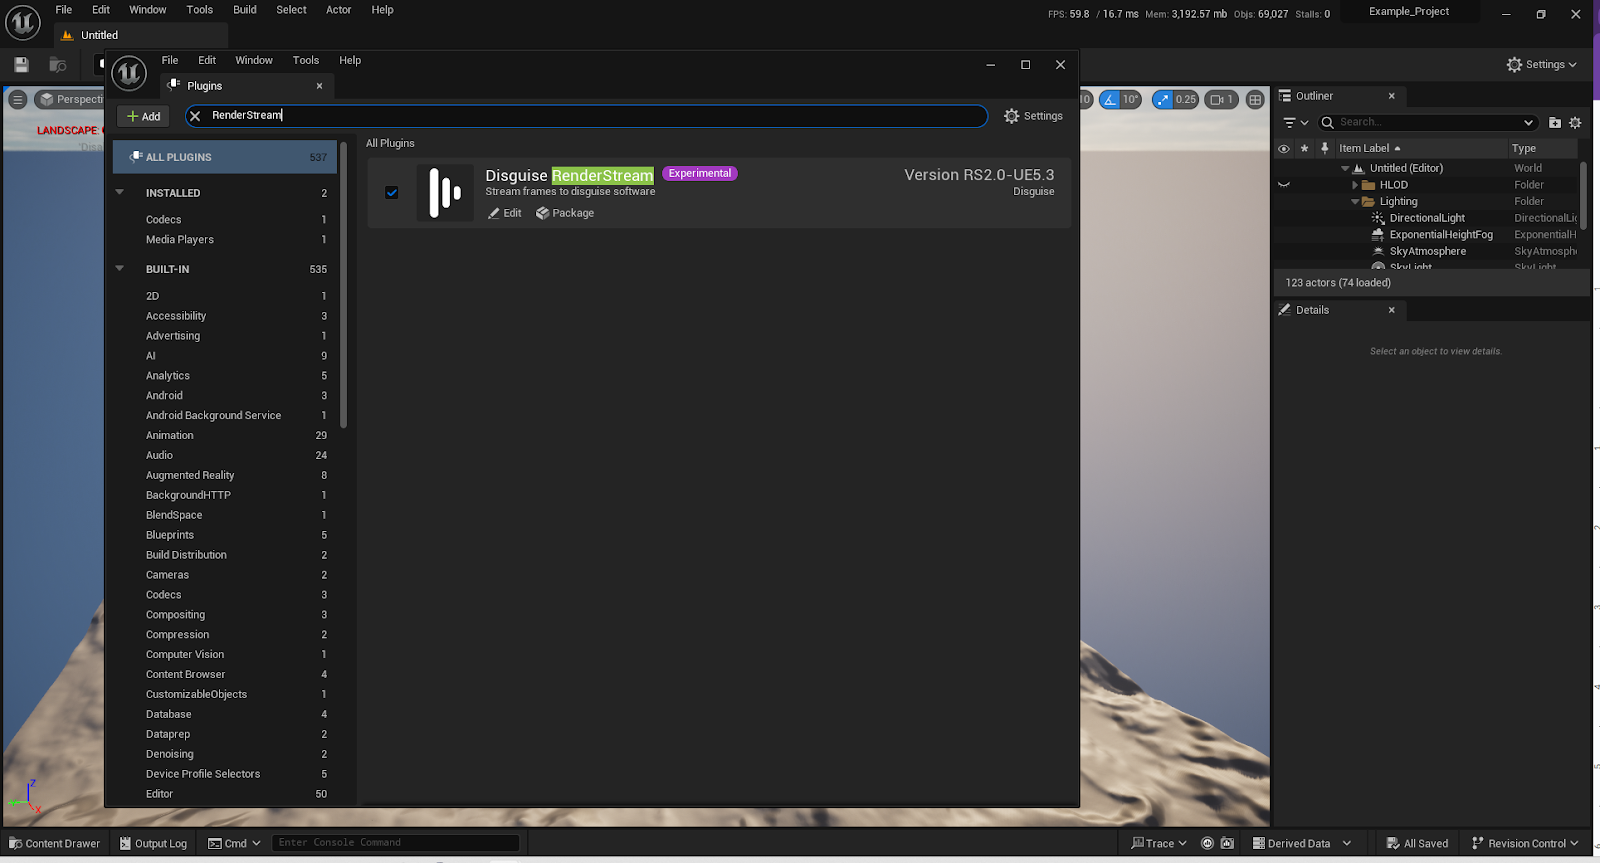Click the Disguise RenderStream plugin thumbnail
Viewport: 1600px width, 863px height.
[x=445, y=192]
